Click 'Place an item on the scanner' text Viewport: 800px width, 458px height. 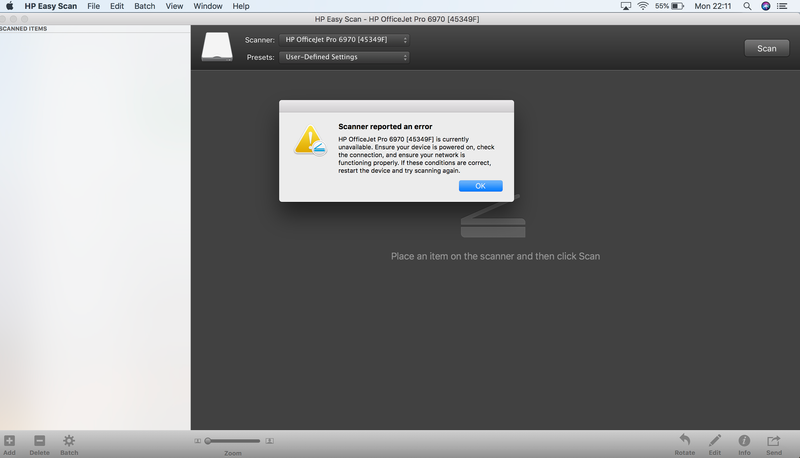coord(495,257)
